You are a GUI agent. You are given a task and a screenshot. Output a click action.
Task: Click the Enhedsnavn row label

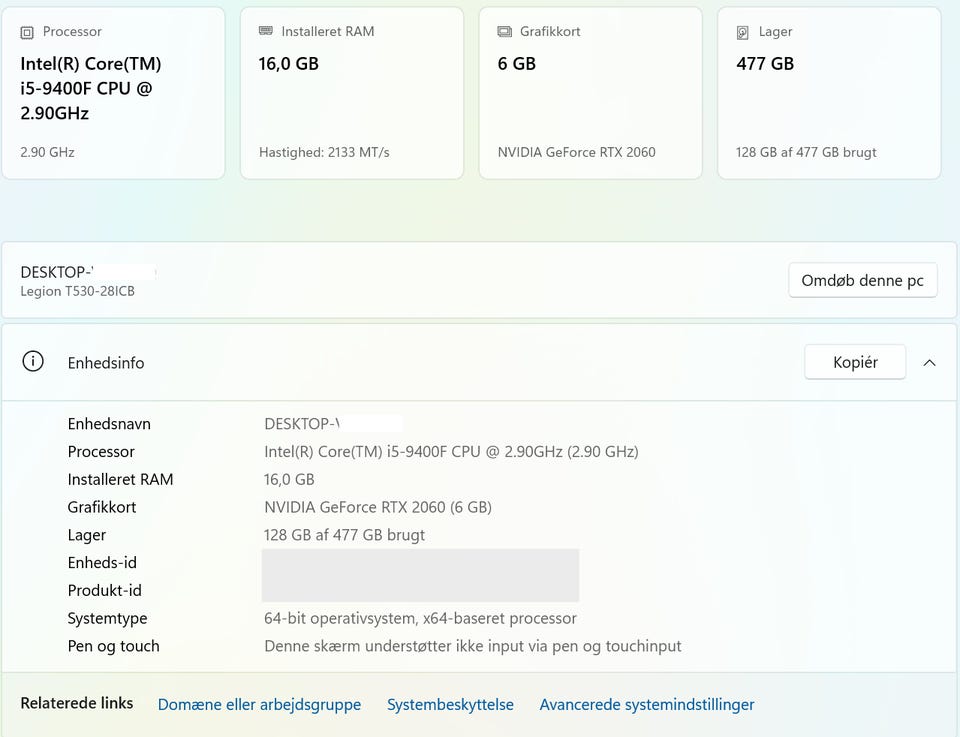109,424
